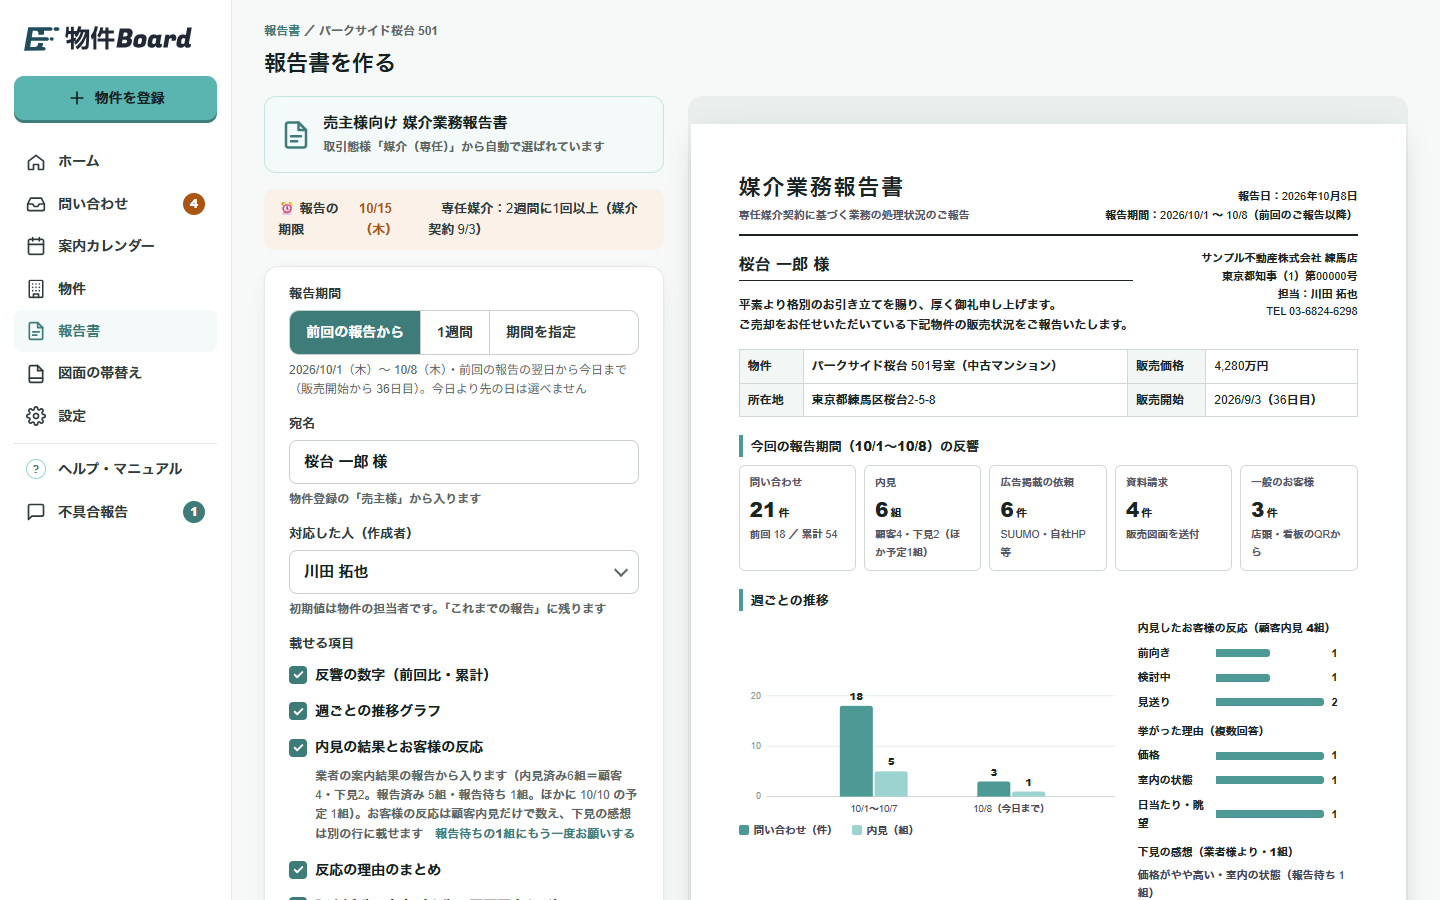This screenshot has height=900, width=1440.
Task: Click the 内見（組）legend color swatch
Action: coord(857,830)
